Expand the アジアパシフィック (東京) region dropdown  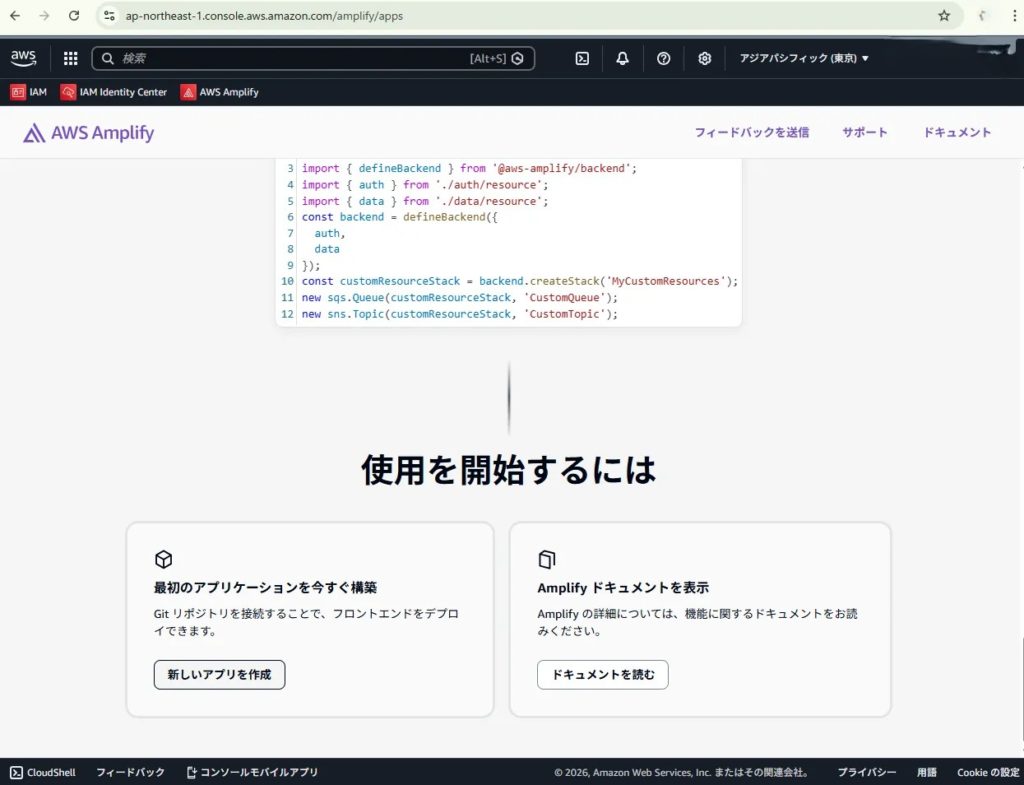[804, 59]
